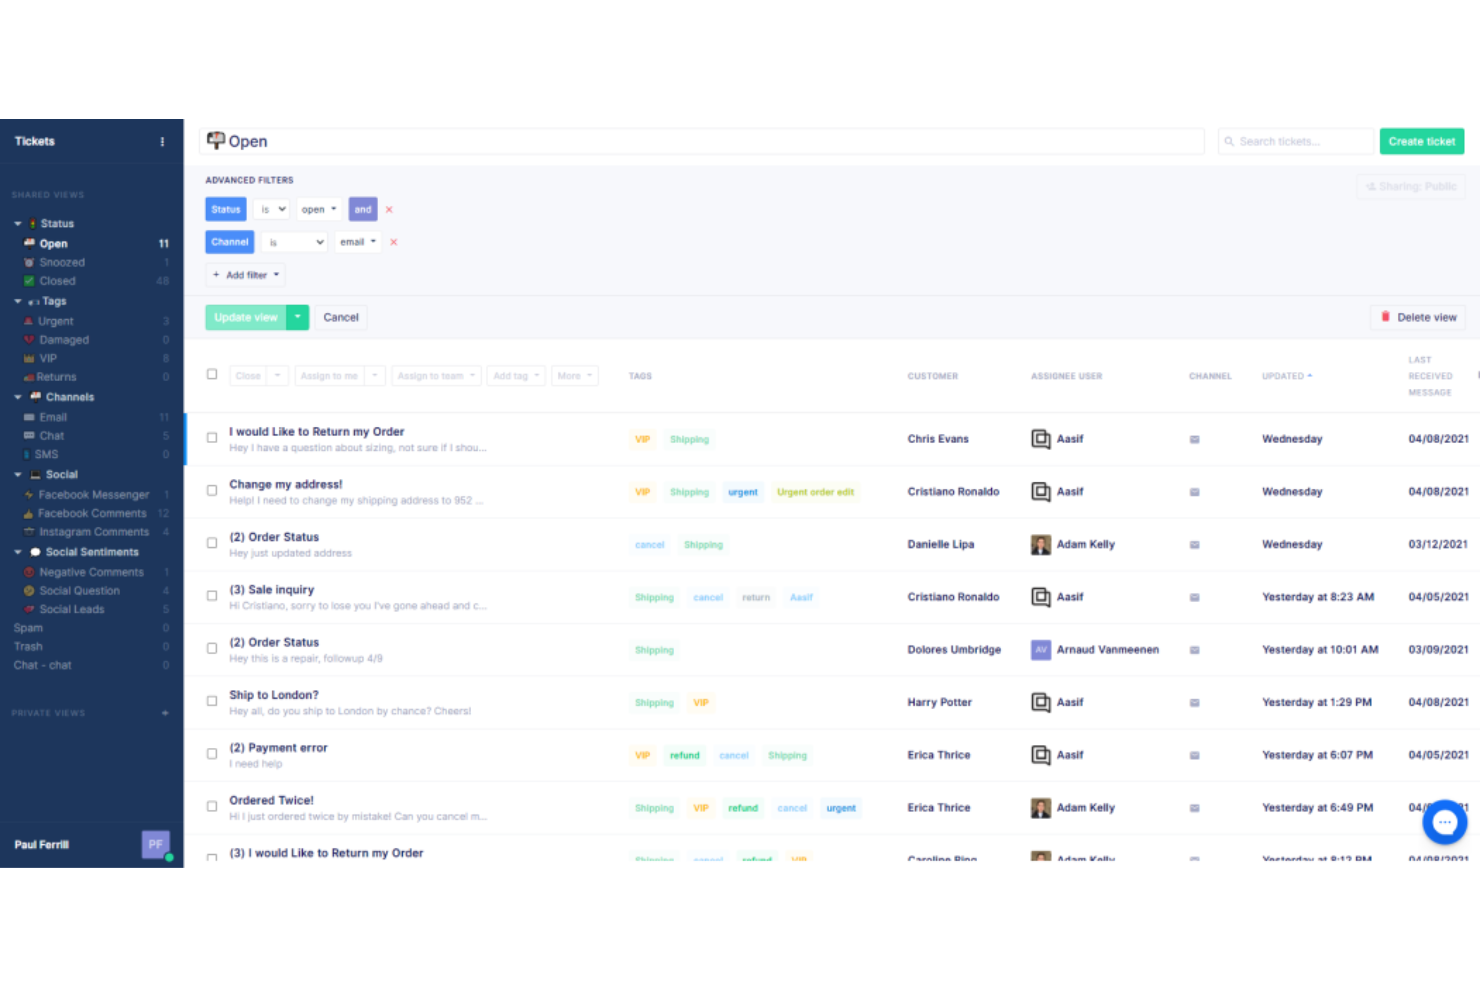Select the Chris Evans ticket checkbox
This screenshot has width=1480, height=987.
pyautogui.click(x=211, y=437)
